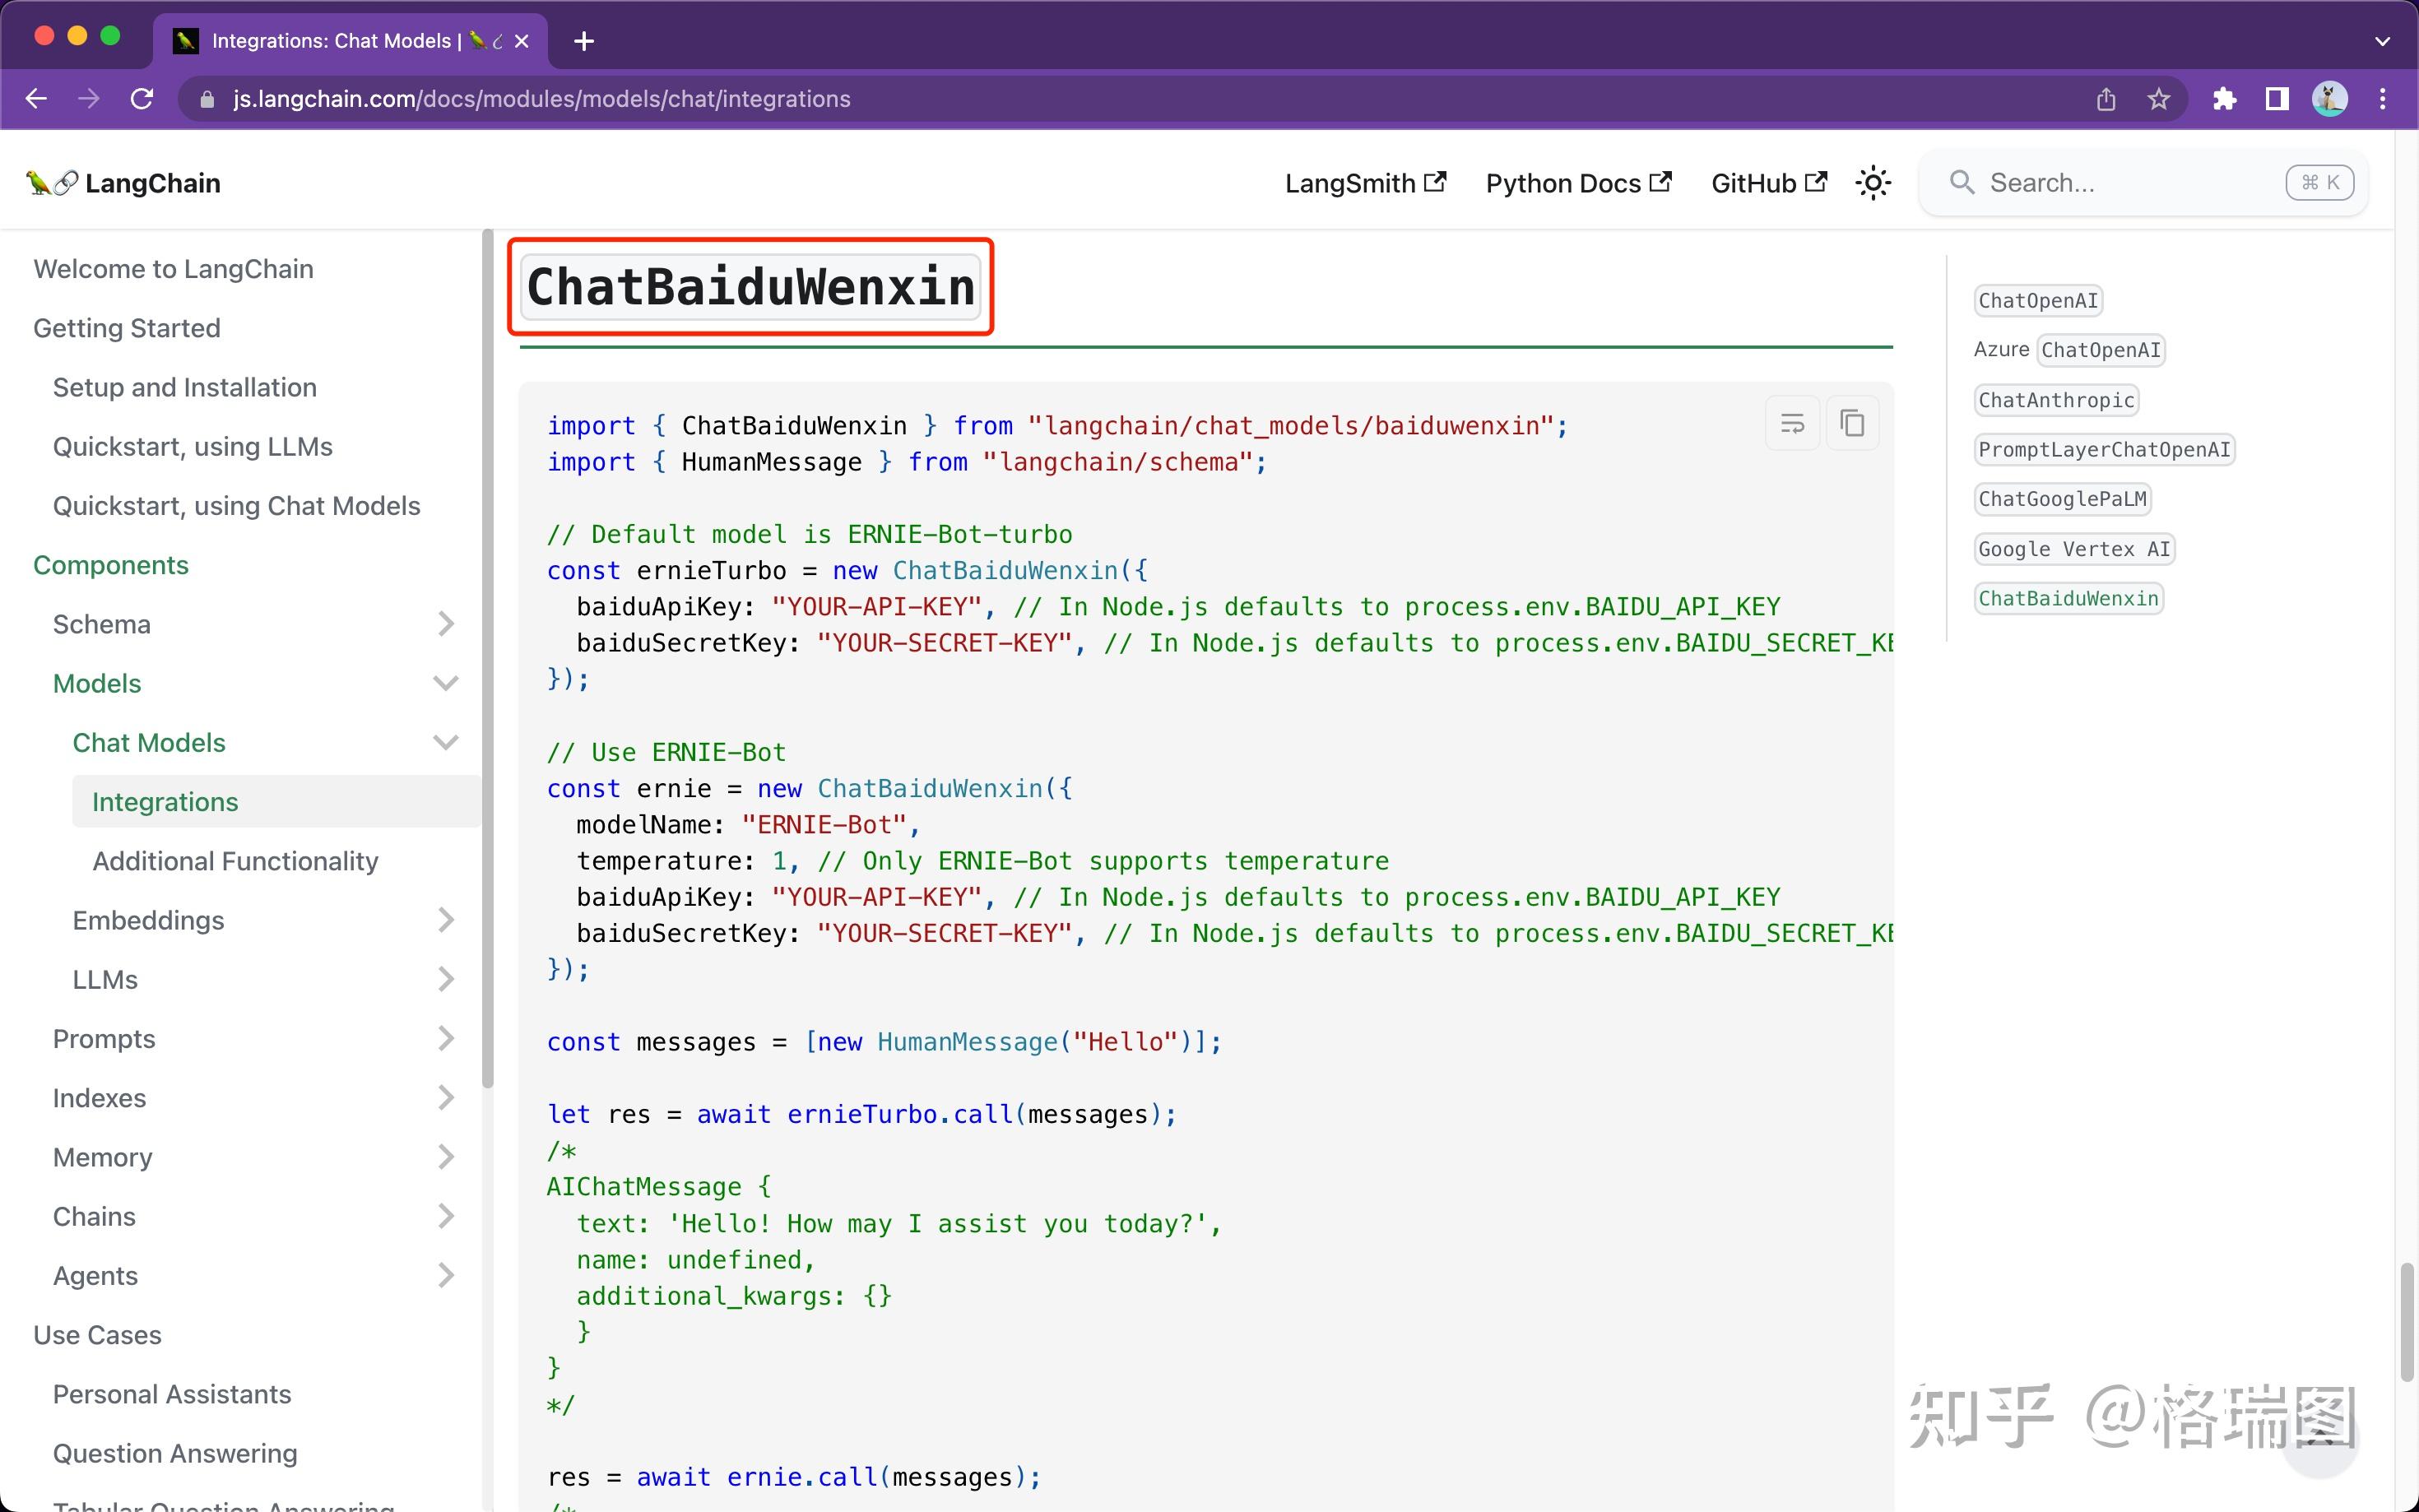Expand the Schema section chevron
Viewport: 2419px width, 1512px height.
coord(446,624)
